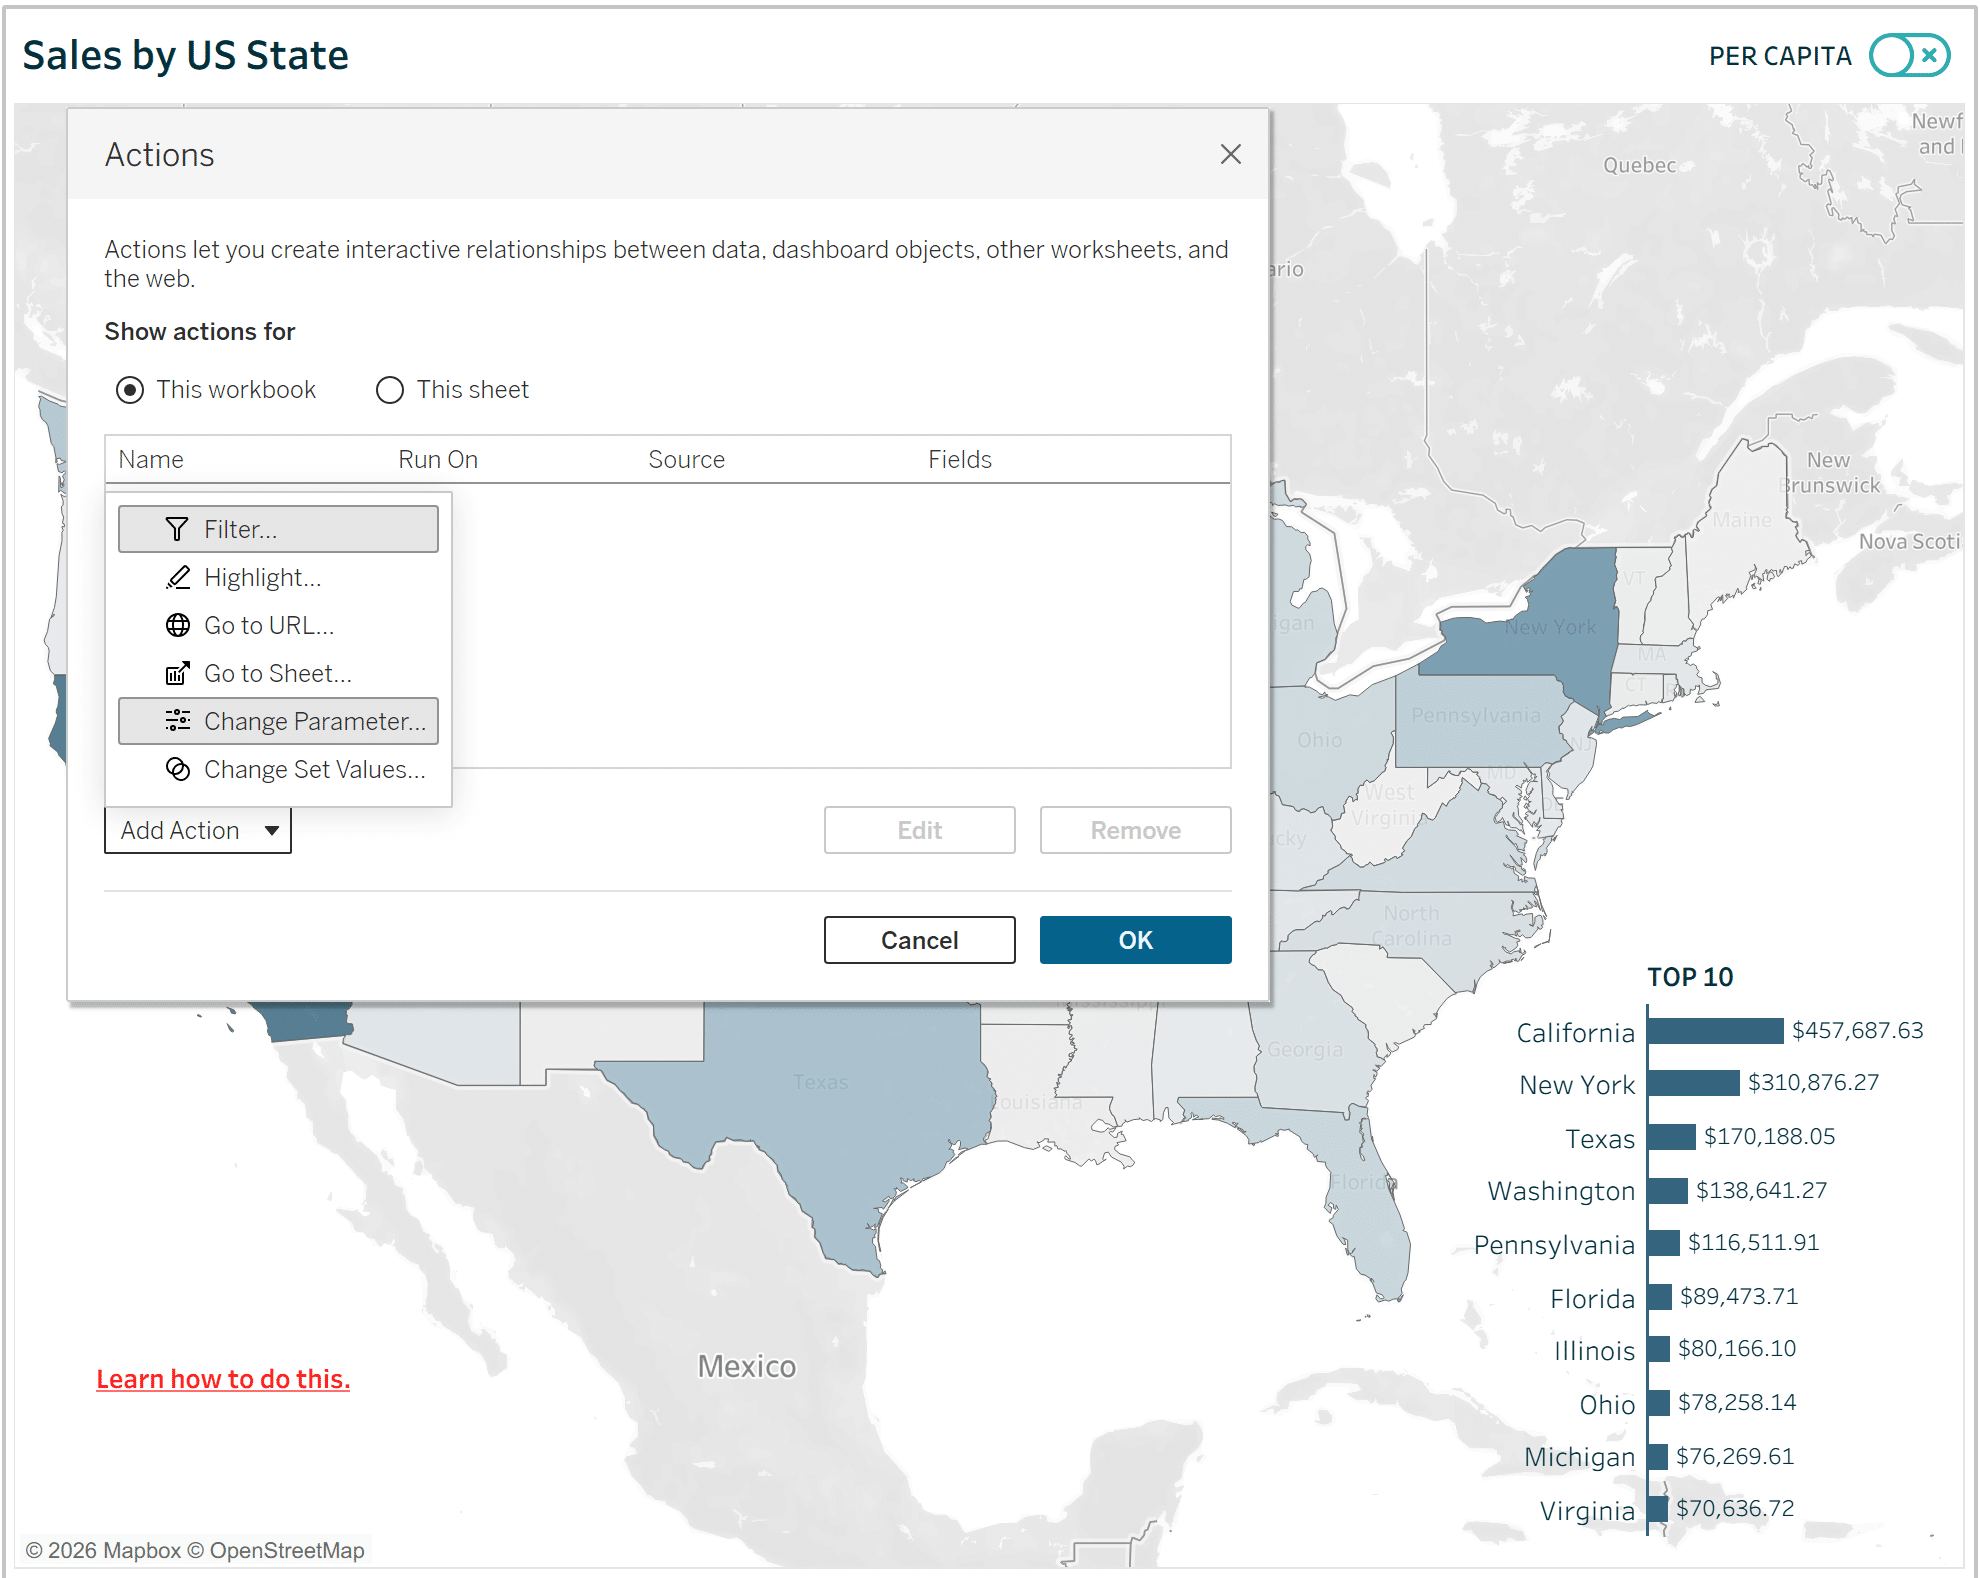Click the New York bar in Top 10
1980x1578 pixels.
[x=1694, y=1083]
